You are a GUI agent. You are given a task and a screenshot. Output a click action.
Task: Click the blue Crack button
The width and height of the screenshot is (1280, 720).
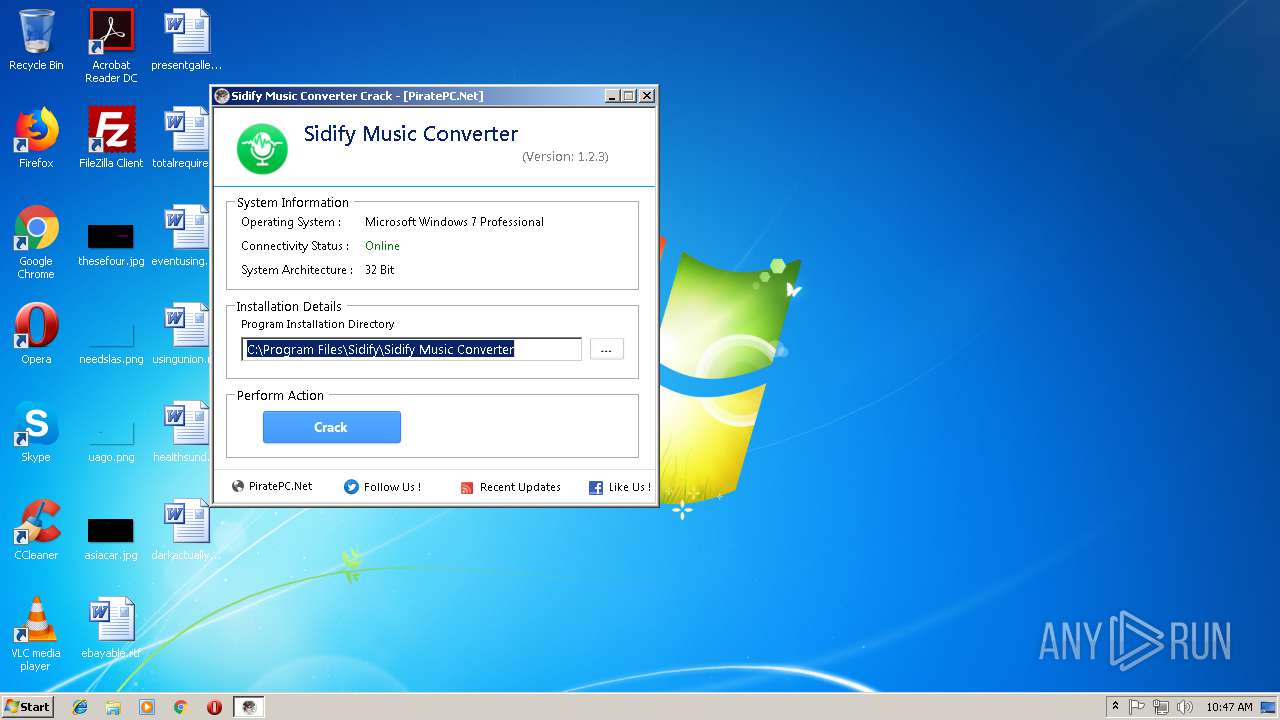(332, 427)
